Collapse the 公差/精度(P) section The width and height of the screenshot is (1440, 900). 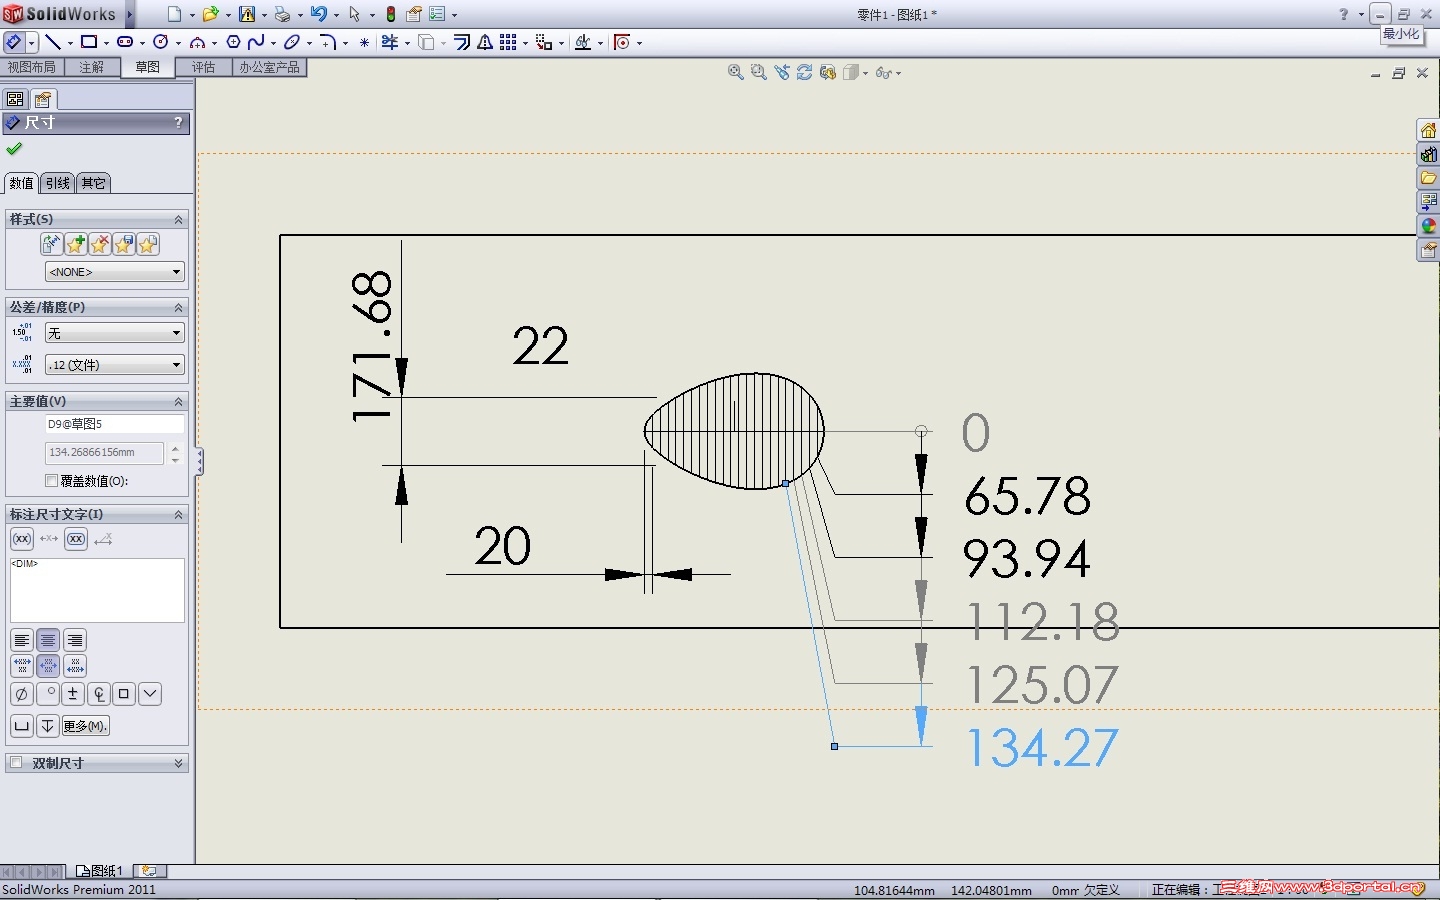coord(179,307)
